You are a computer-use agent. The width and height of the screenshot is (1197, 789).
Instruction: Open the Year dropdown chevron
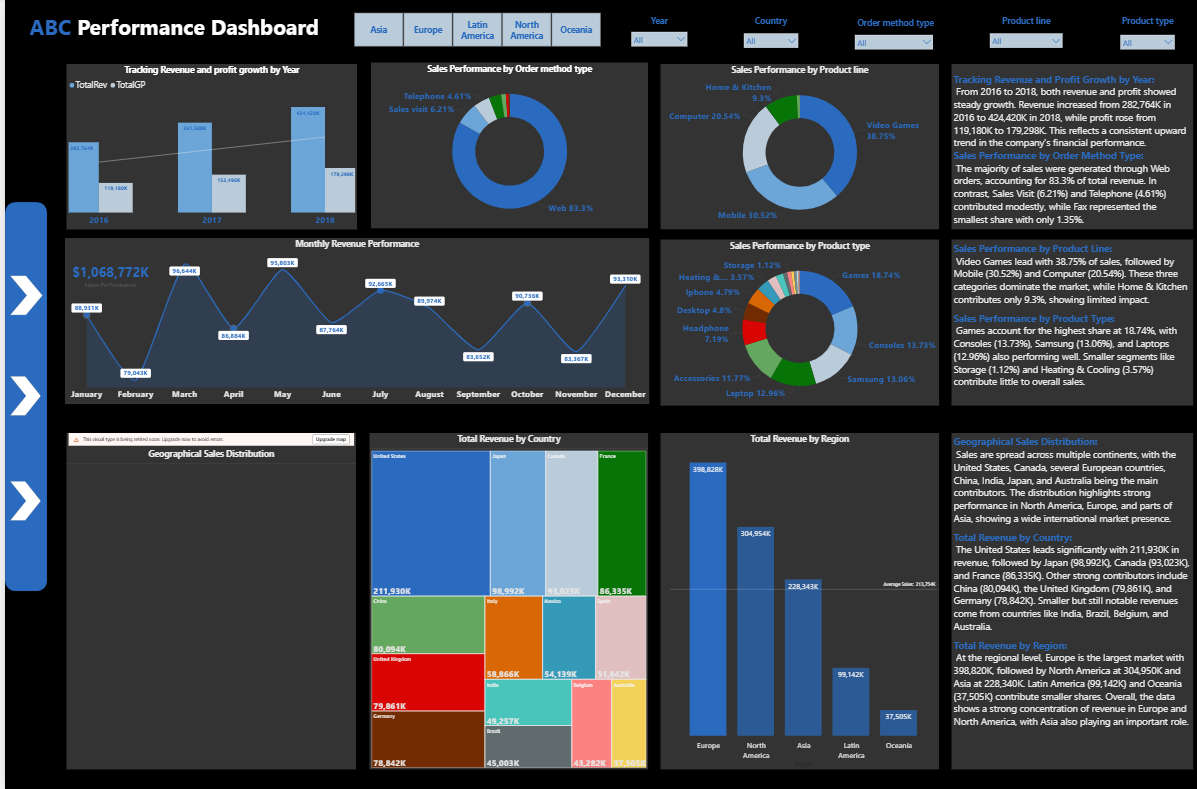point(679,38)
